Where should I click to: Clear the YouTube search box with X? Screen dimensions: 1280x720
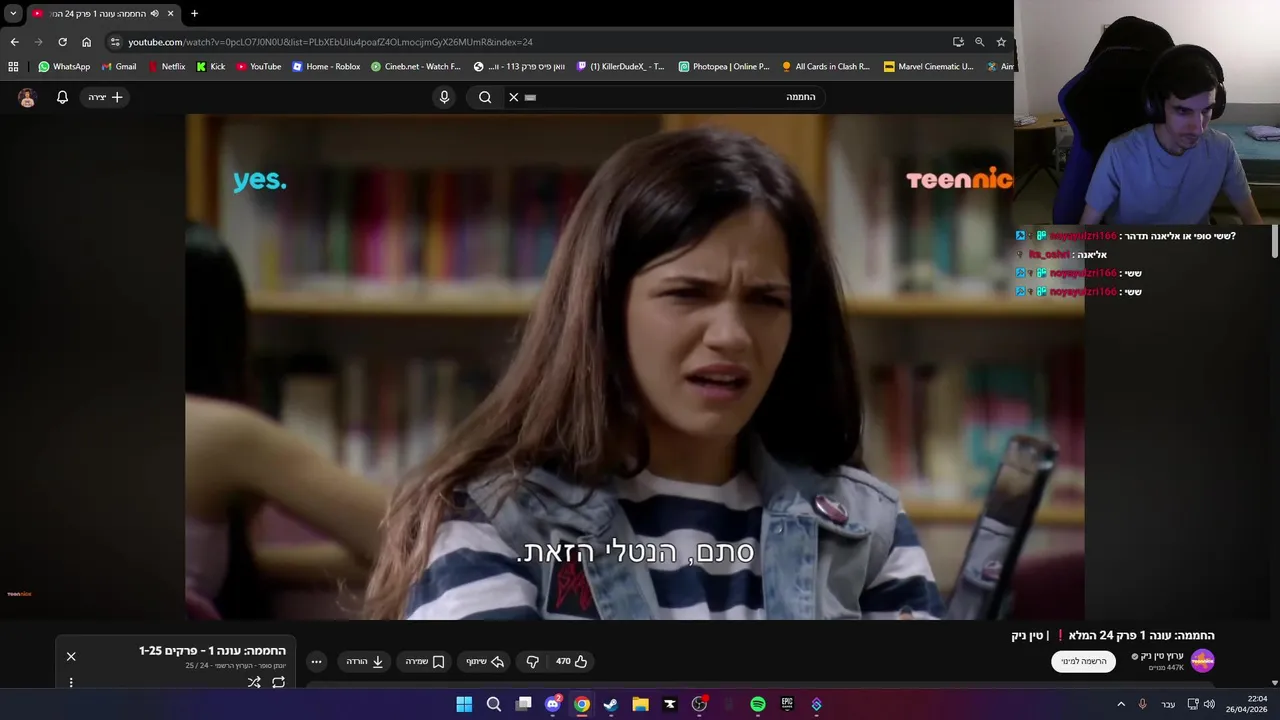pyautogui.click(x=514, y=97)
